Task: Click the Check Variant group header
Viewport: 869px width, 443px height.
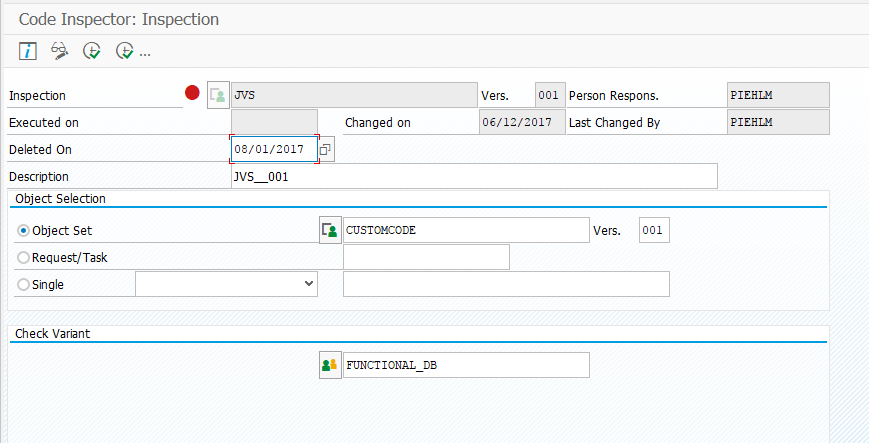Action: coord(53,333)
